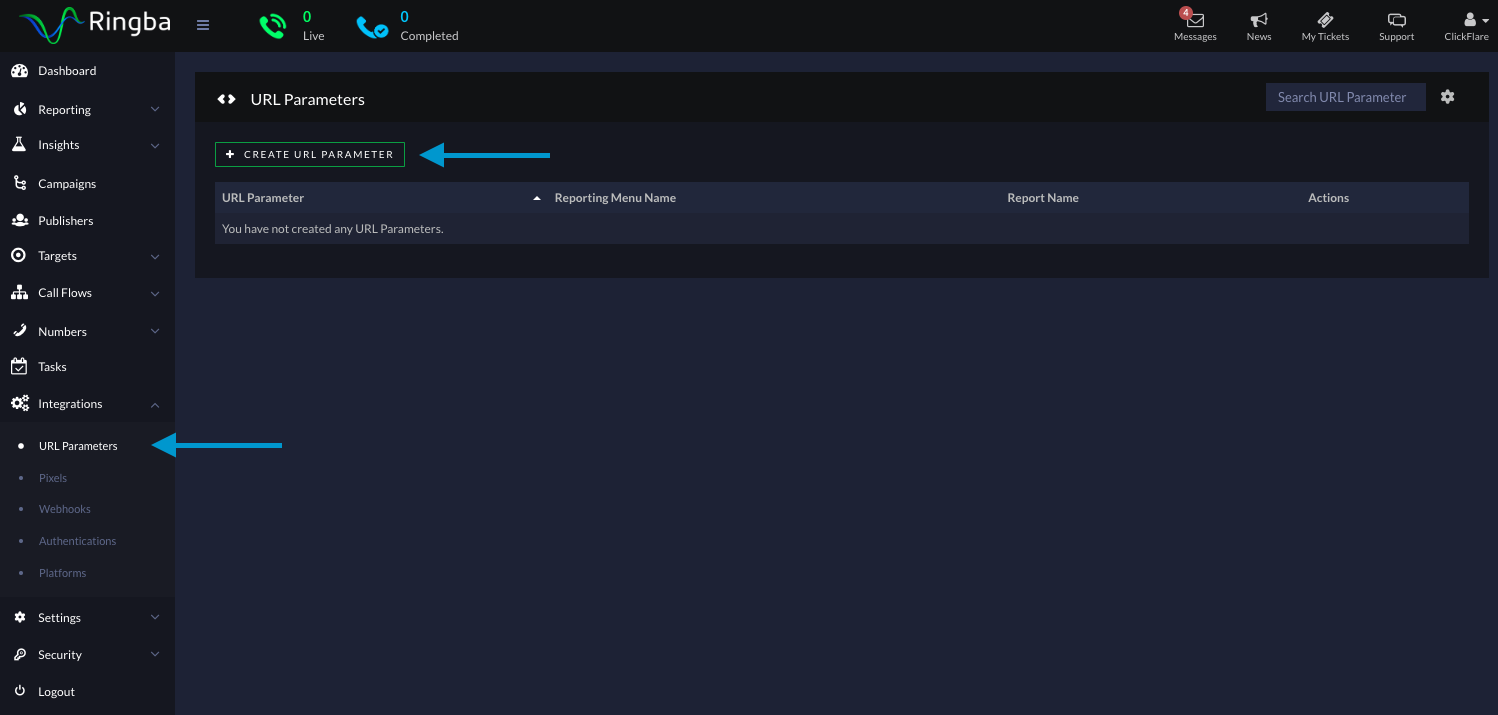Sort by URL Parameter column header
This screenshot has height=715, width=1498.
(x=263, y=198)
